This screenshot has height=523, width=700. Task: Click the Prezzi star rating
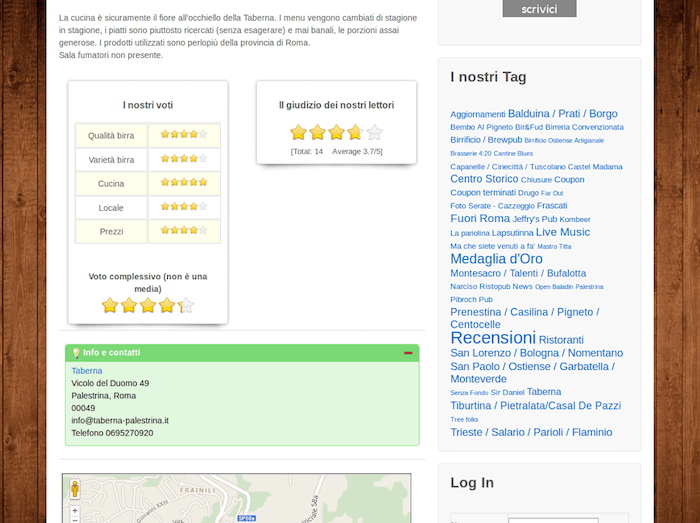coord(184,230)
